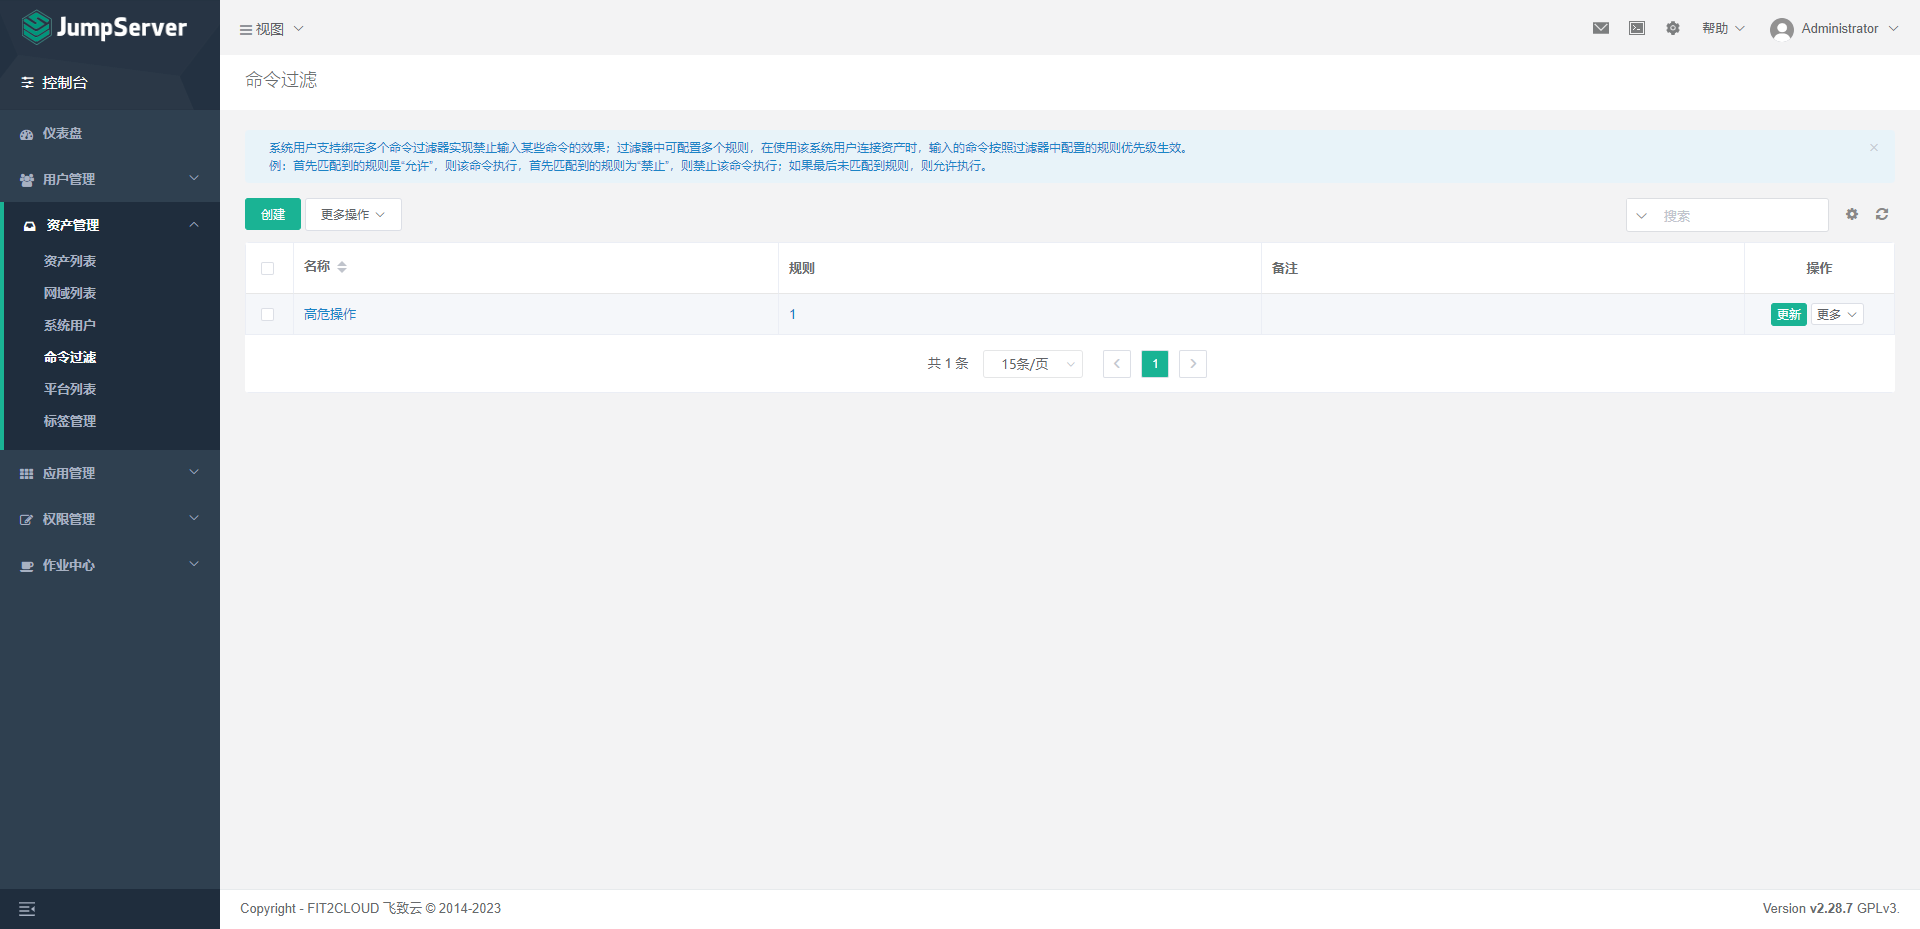Open system settings gear in header
The width and height of the screenshot is (1920, 929).
coord(1673,28)
